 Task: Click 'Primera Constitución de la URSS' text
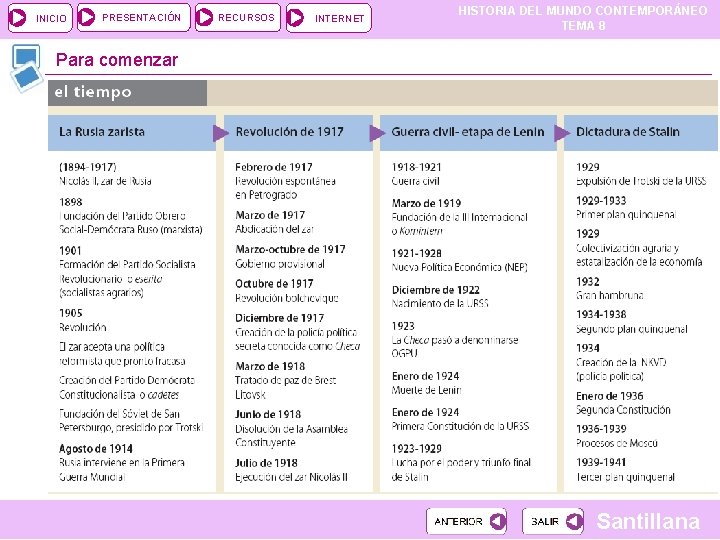click(460, 426)
